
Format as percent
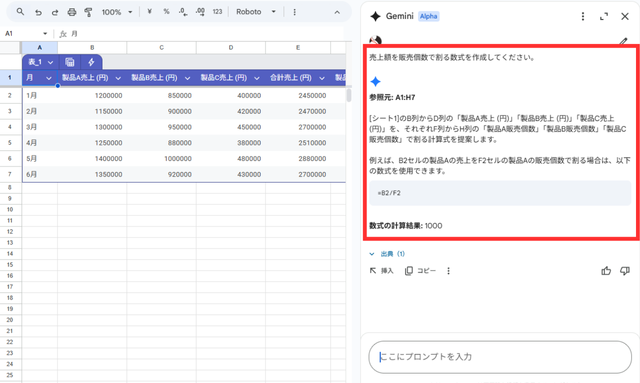coord(166,12)
